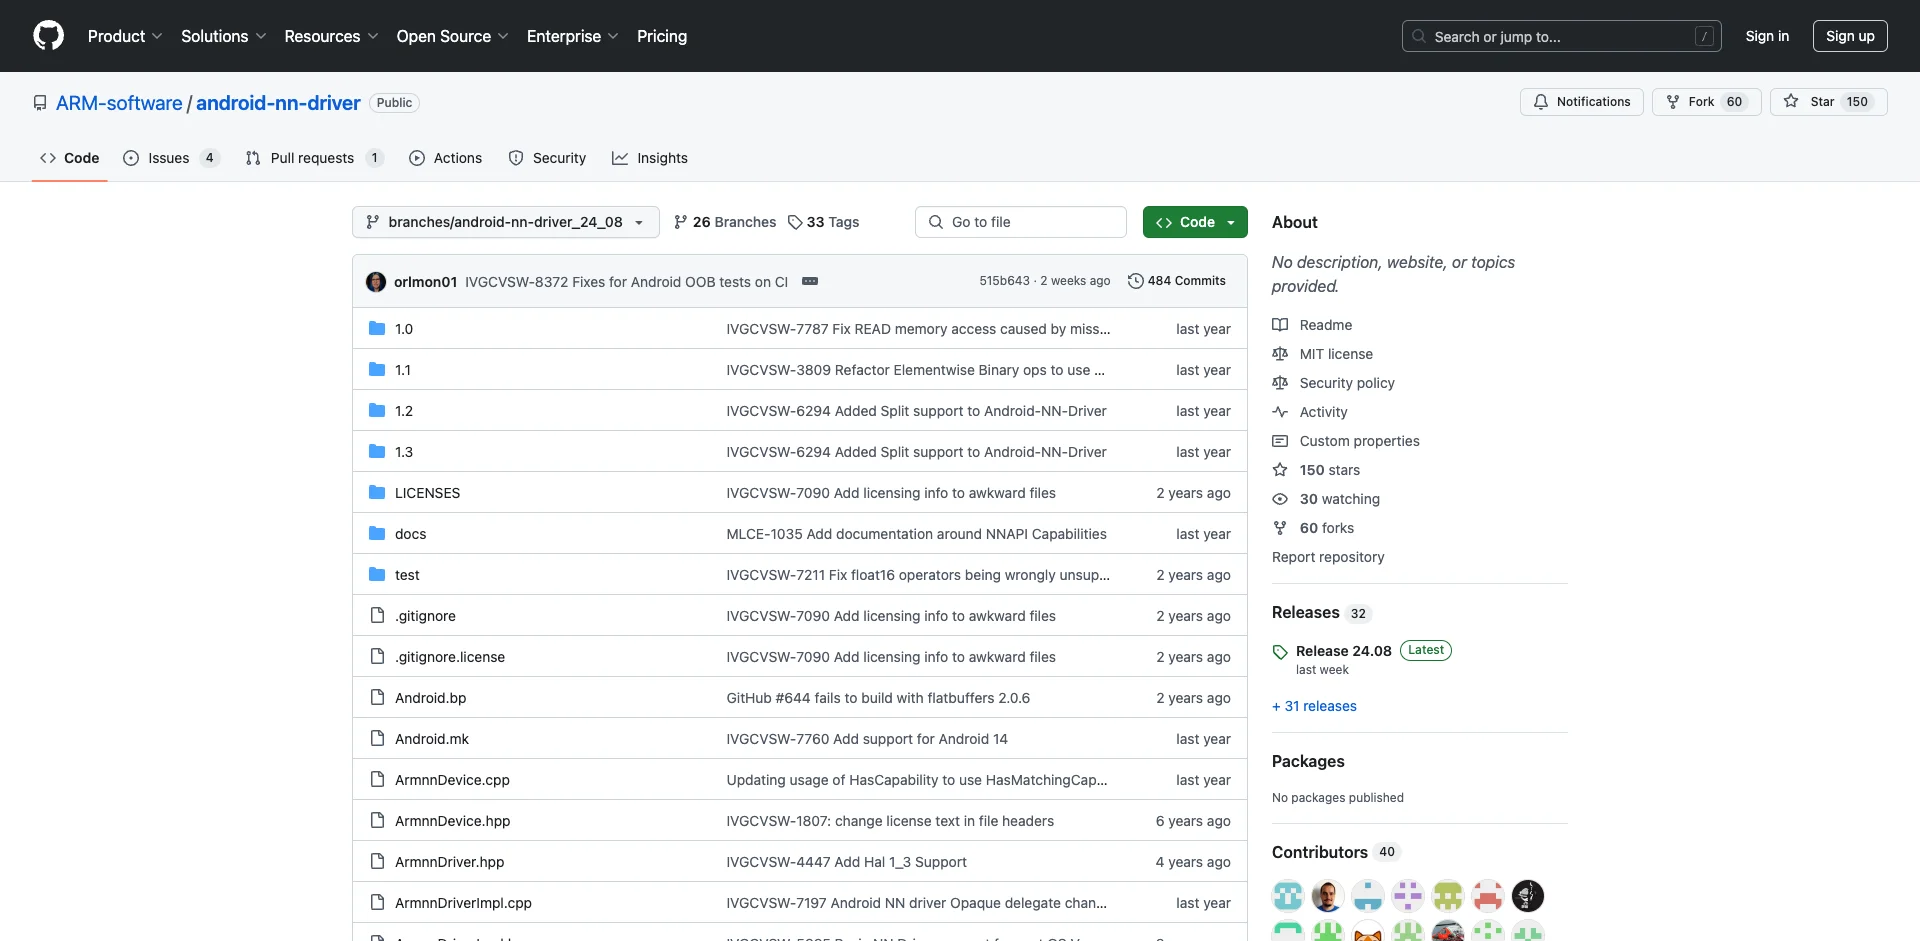Click the Contributors heading link
This screenshot has height=941, width=1920.
point(1320,852)
